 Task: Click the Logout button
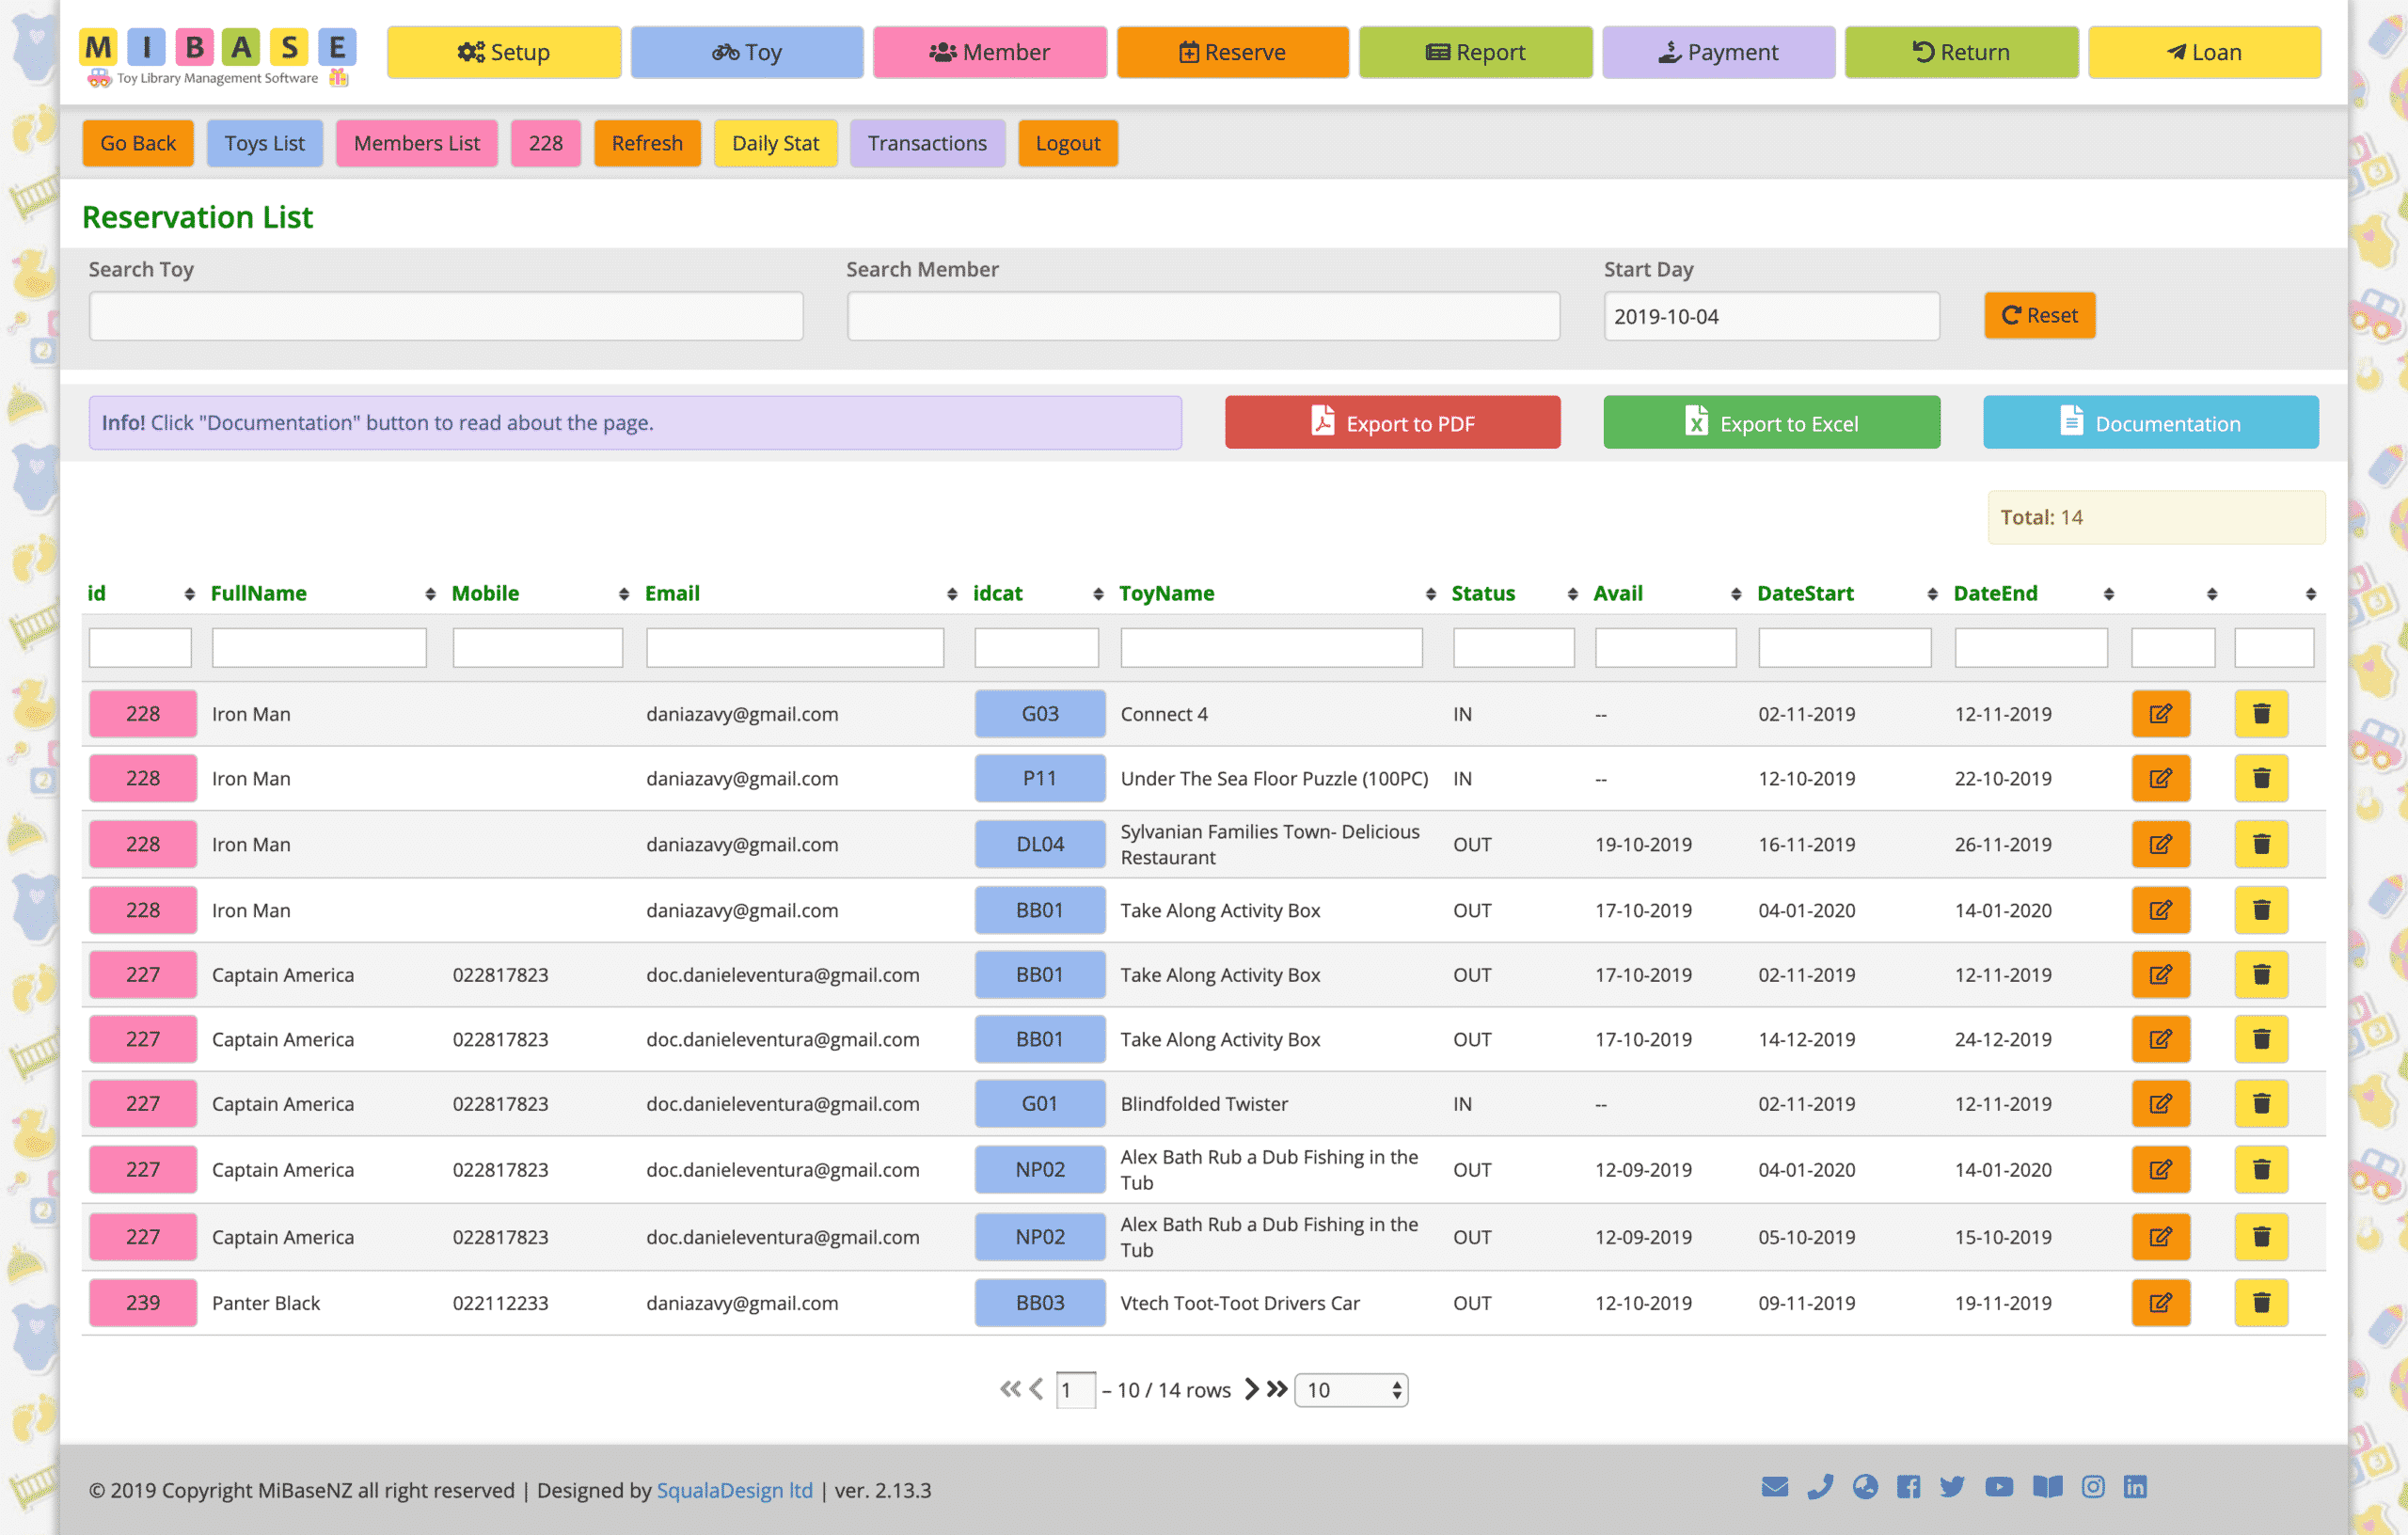point(1068,143)
